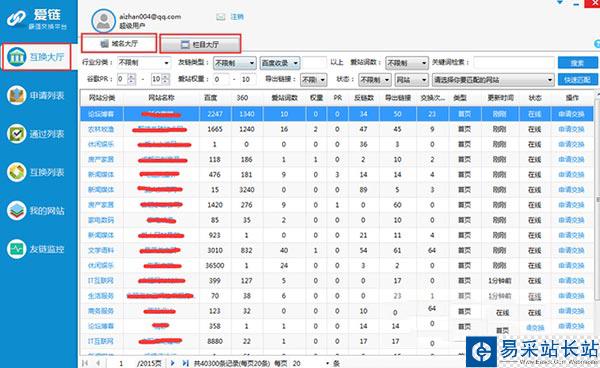The height and width of the screenshot is (368, 600).
Task: Select the 文学资料 category cell
Action: [x=101, y=251]
